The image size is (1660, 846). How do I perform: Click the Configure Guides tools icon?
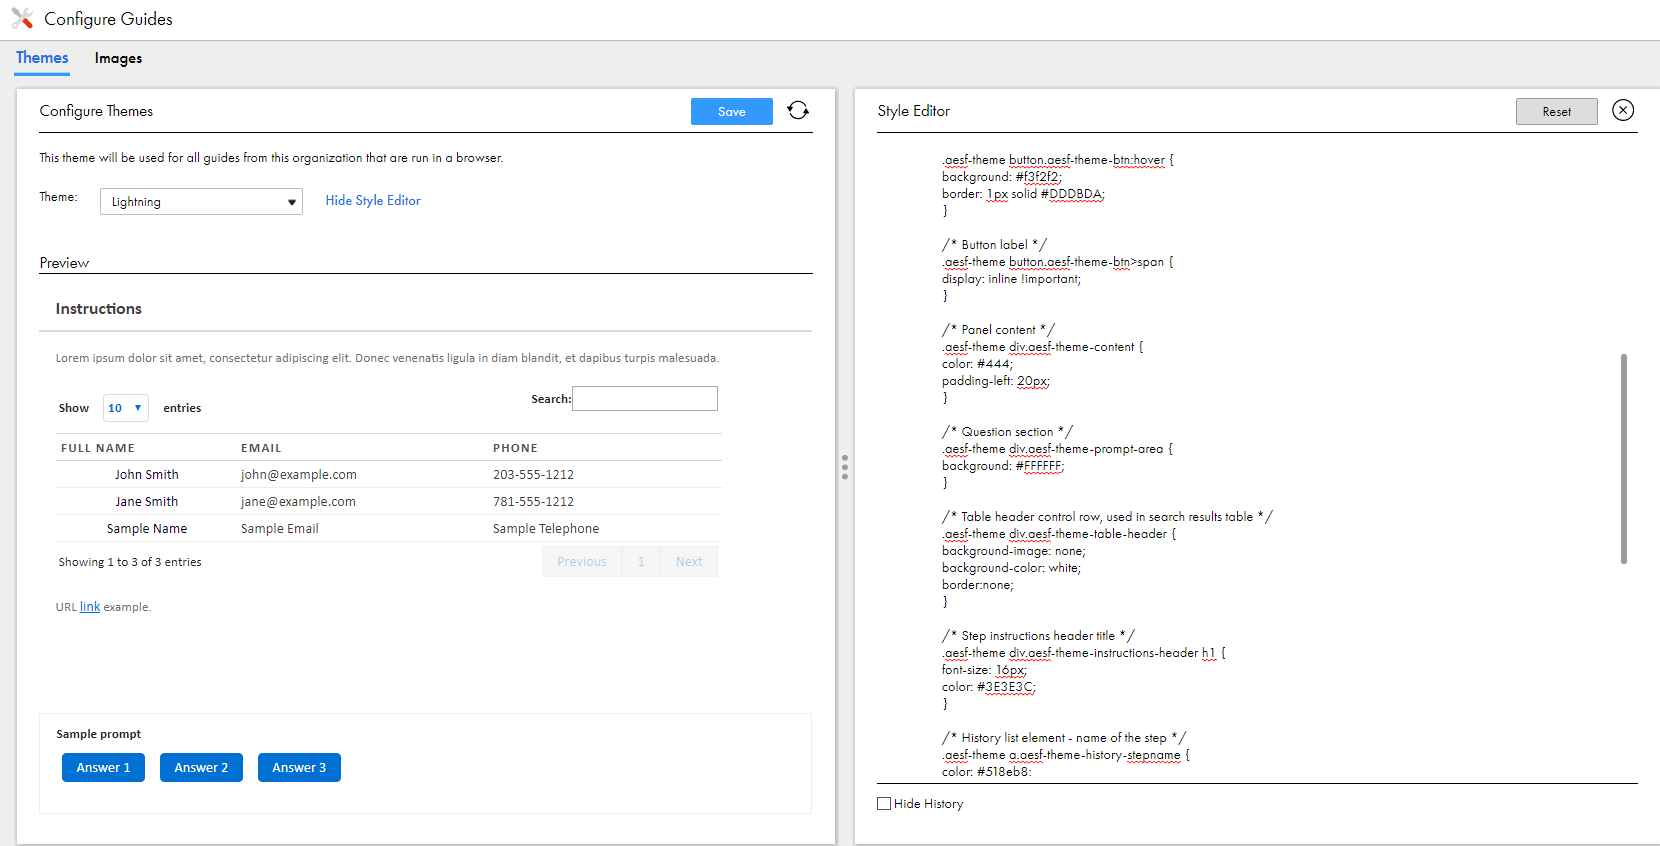22,19
